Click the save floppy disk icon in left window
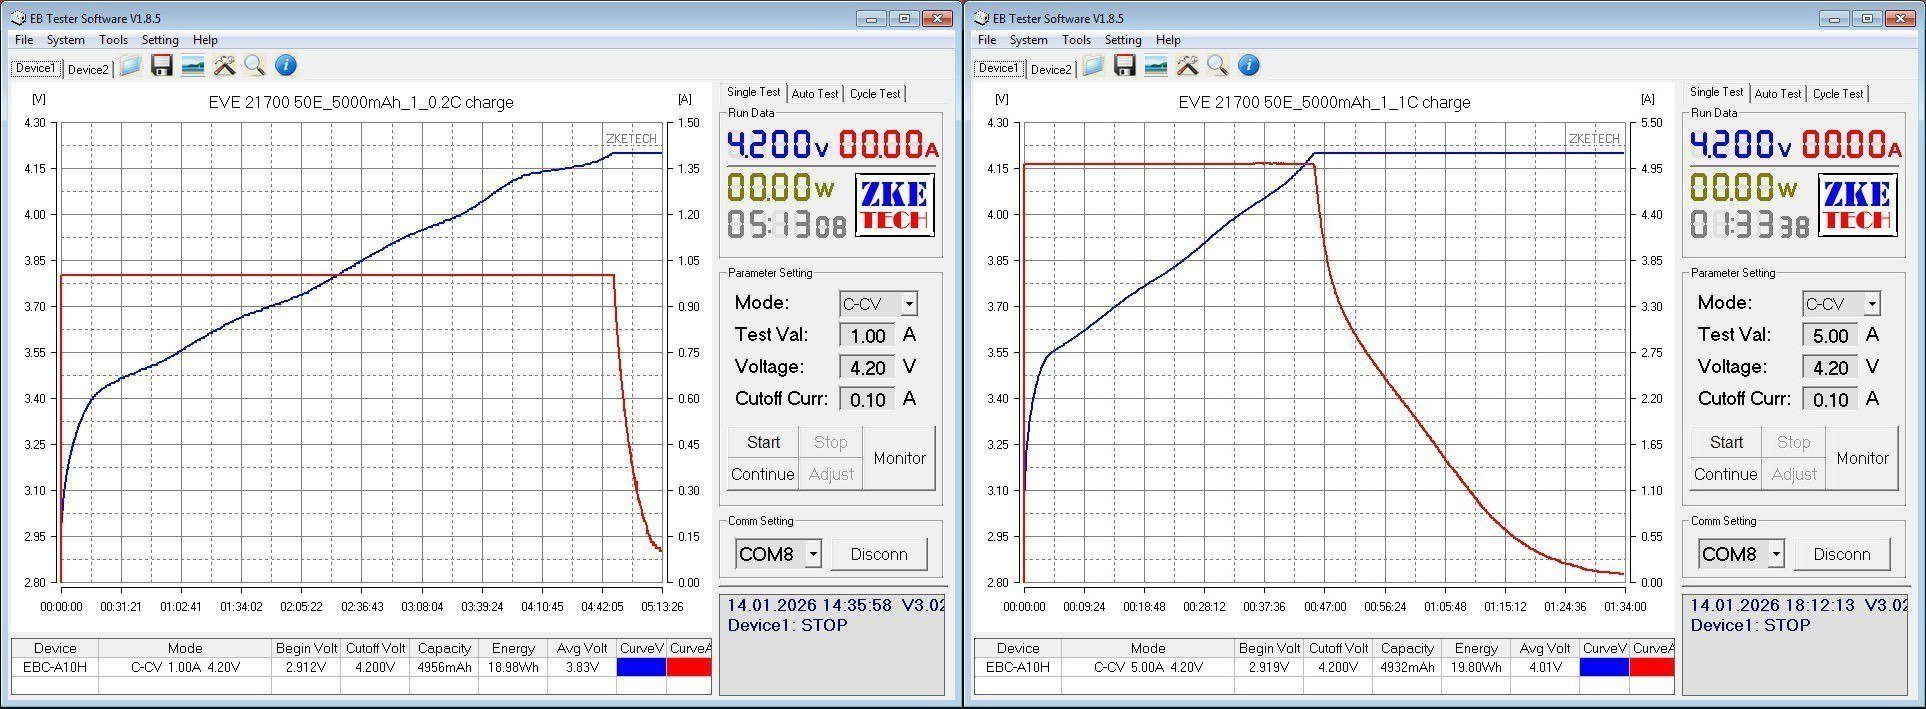The width and height of the screenshot is (1926, 709). pos(162,66)
